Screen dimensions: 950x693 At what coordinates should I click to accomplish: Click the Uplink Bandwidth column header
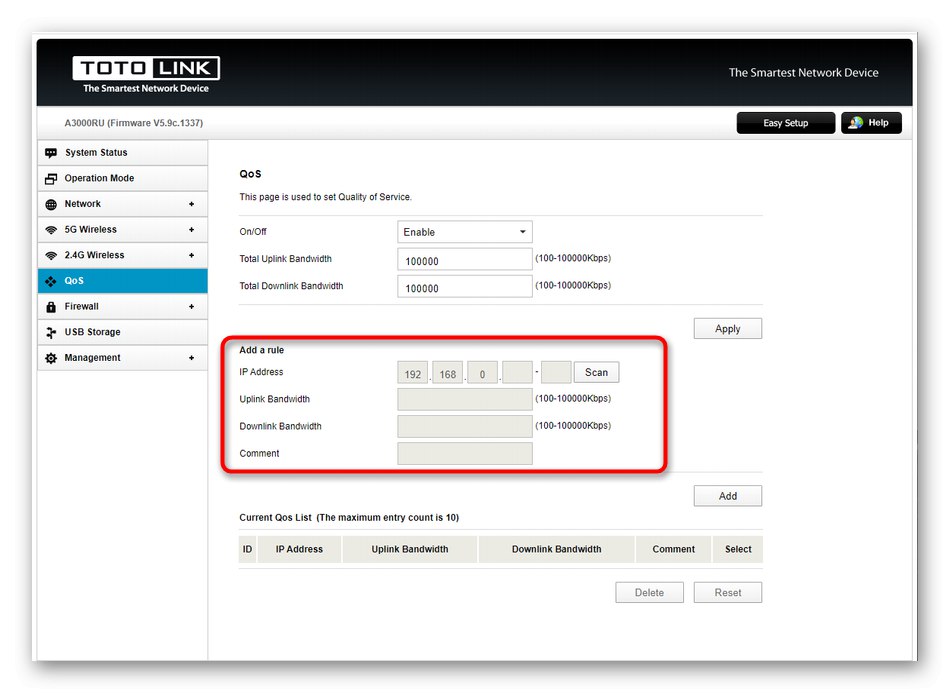click(x=410, y=549)
